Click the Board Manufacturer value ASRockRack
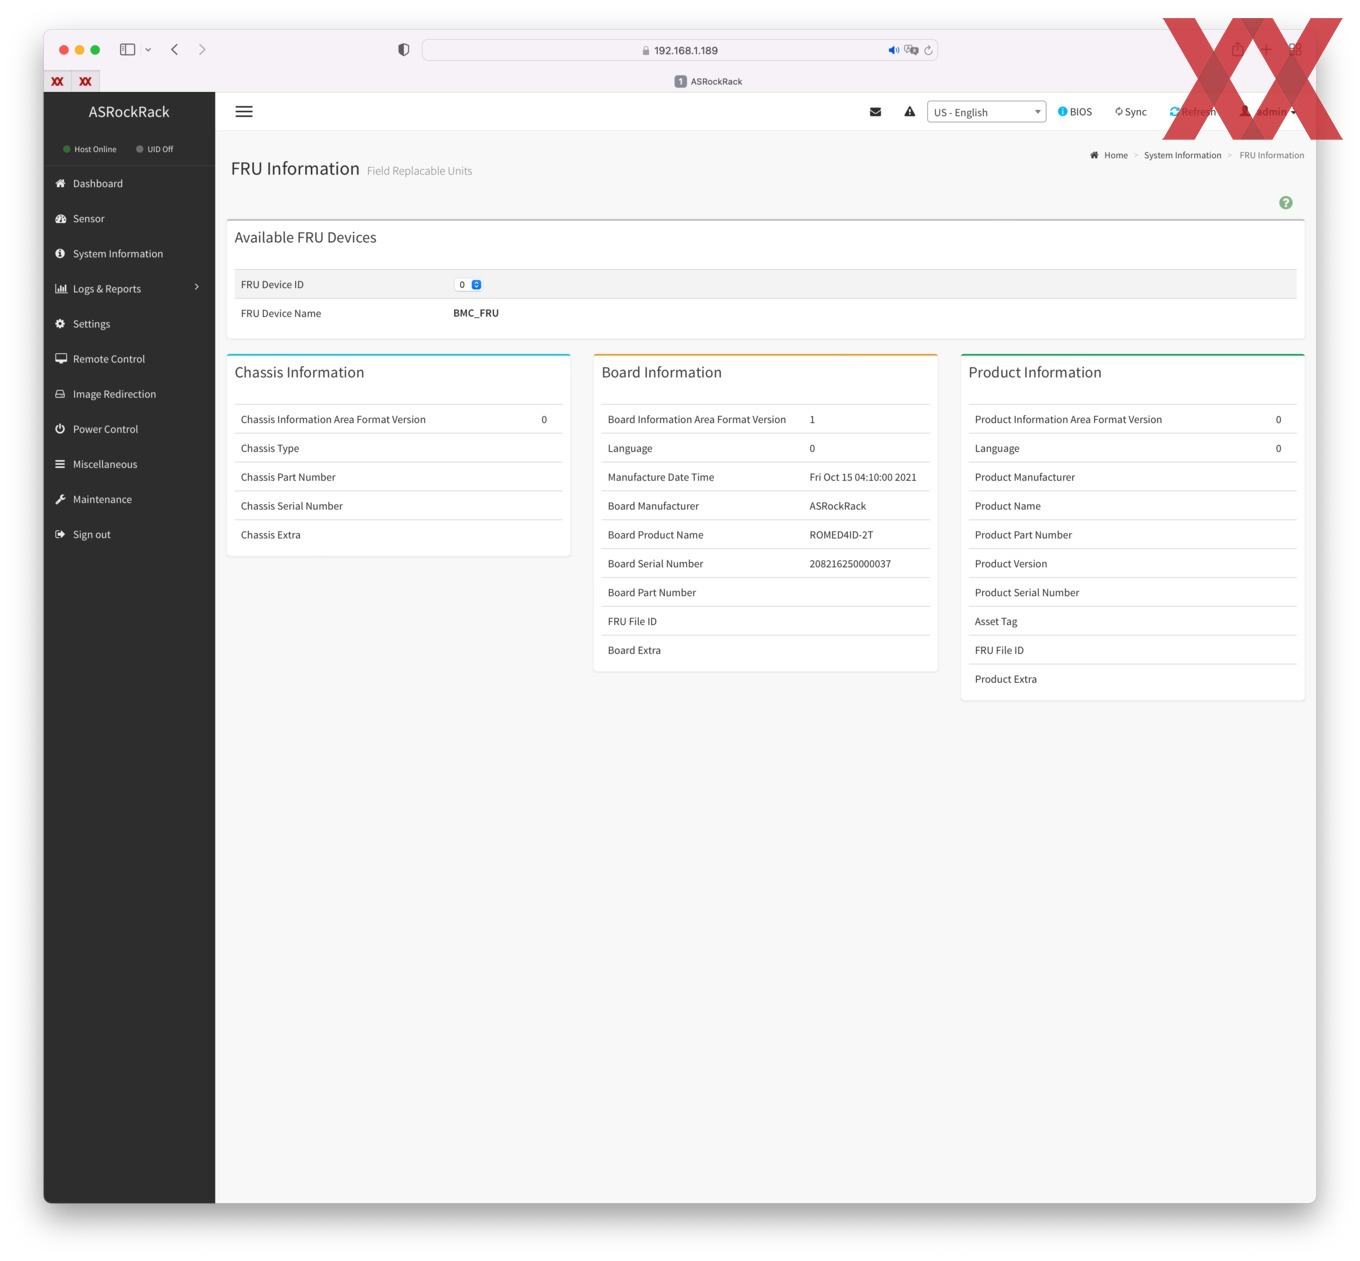 pos(838,506)
